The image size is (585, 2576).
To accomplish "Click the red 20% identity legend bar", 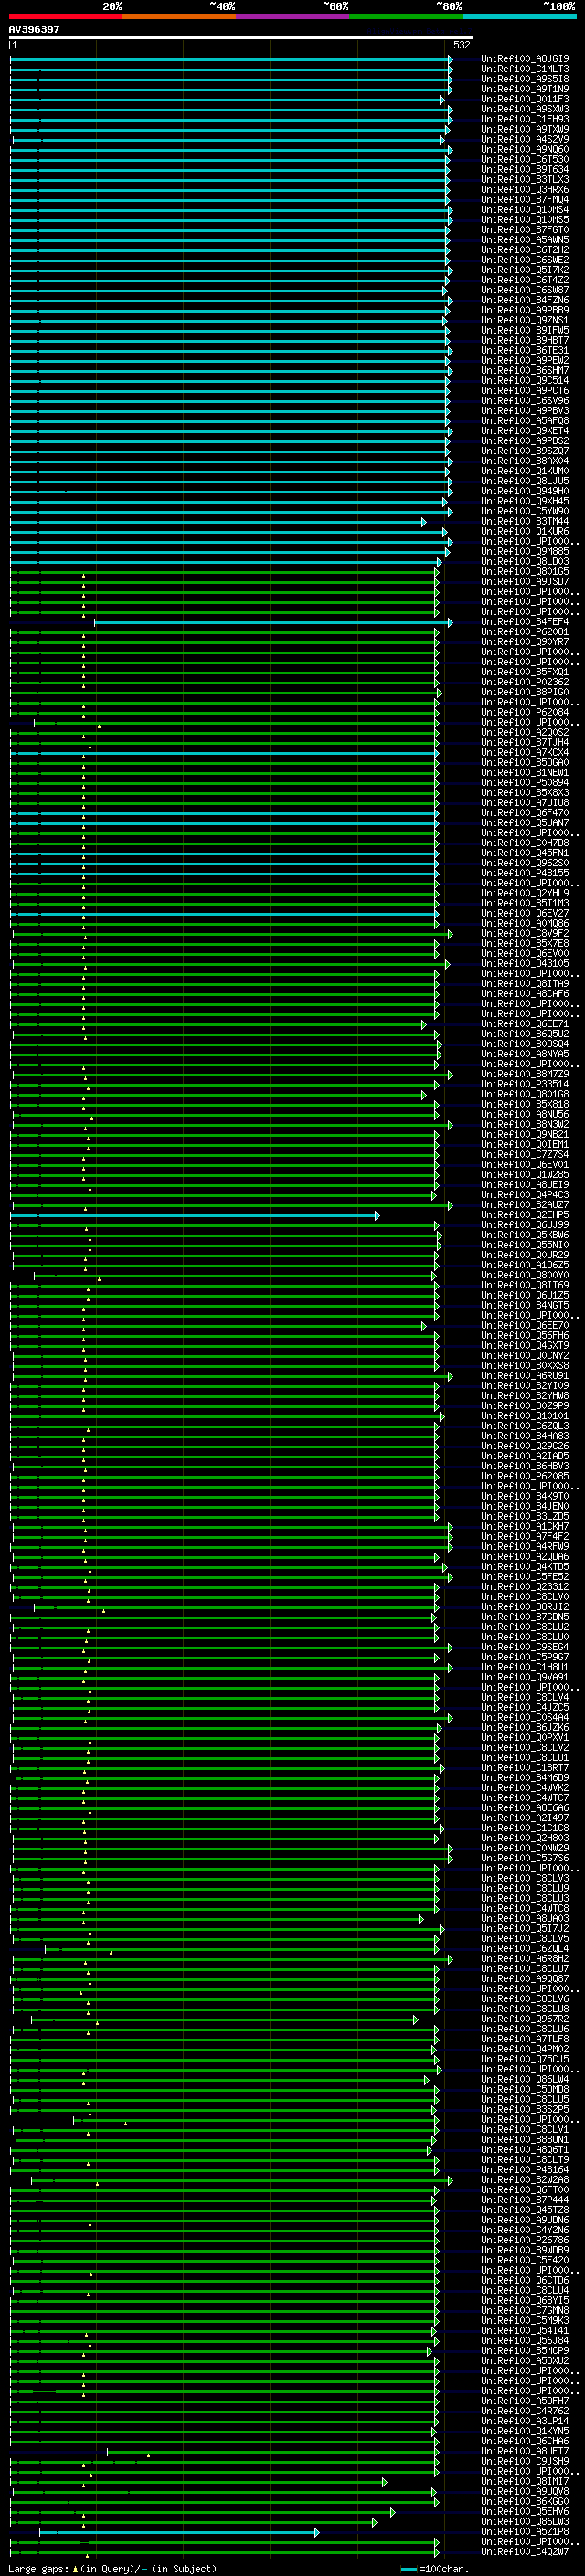I will click(x=65, y=16).
